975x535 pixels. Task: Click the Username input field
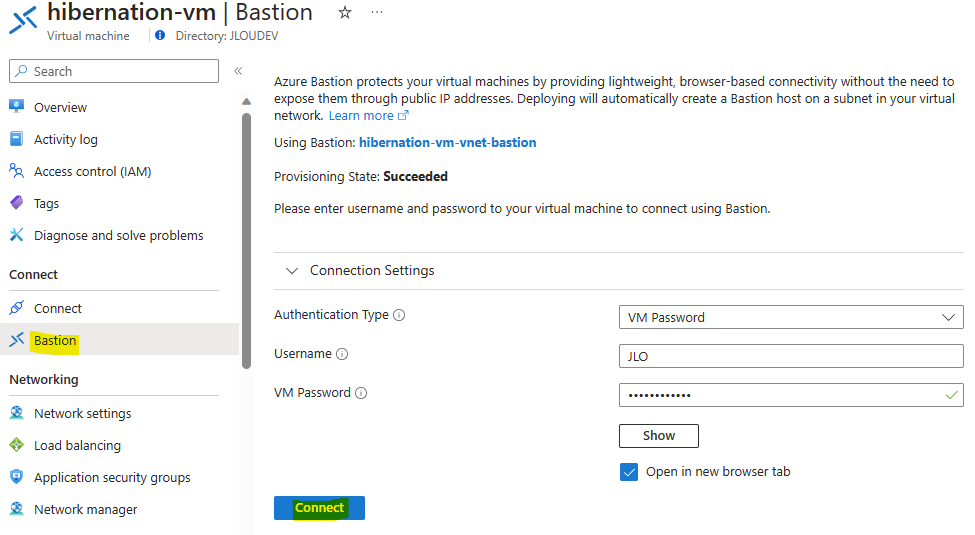791,356
